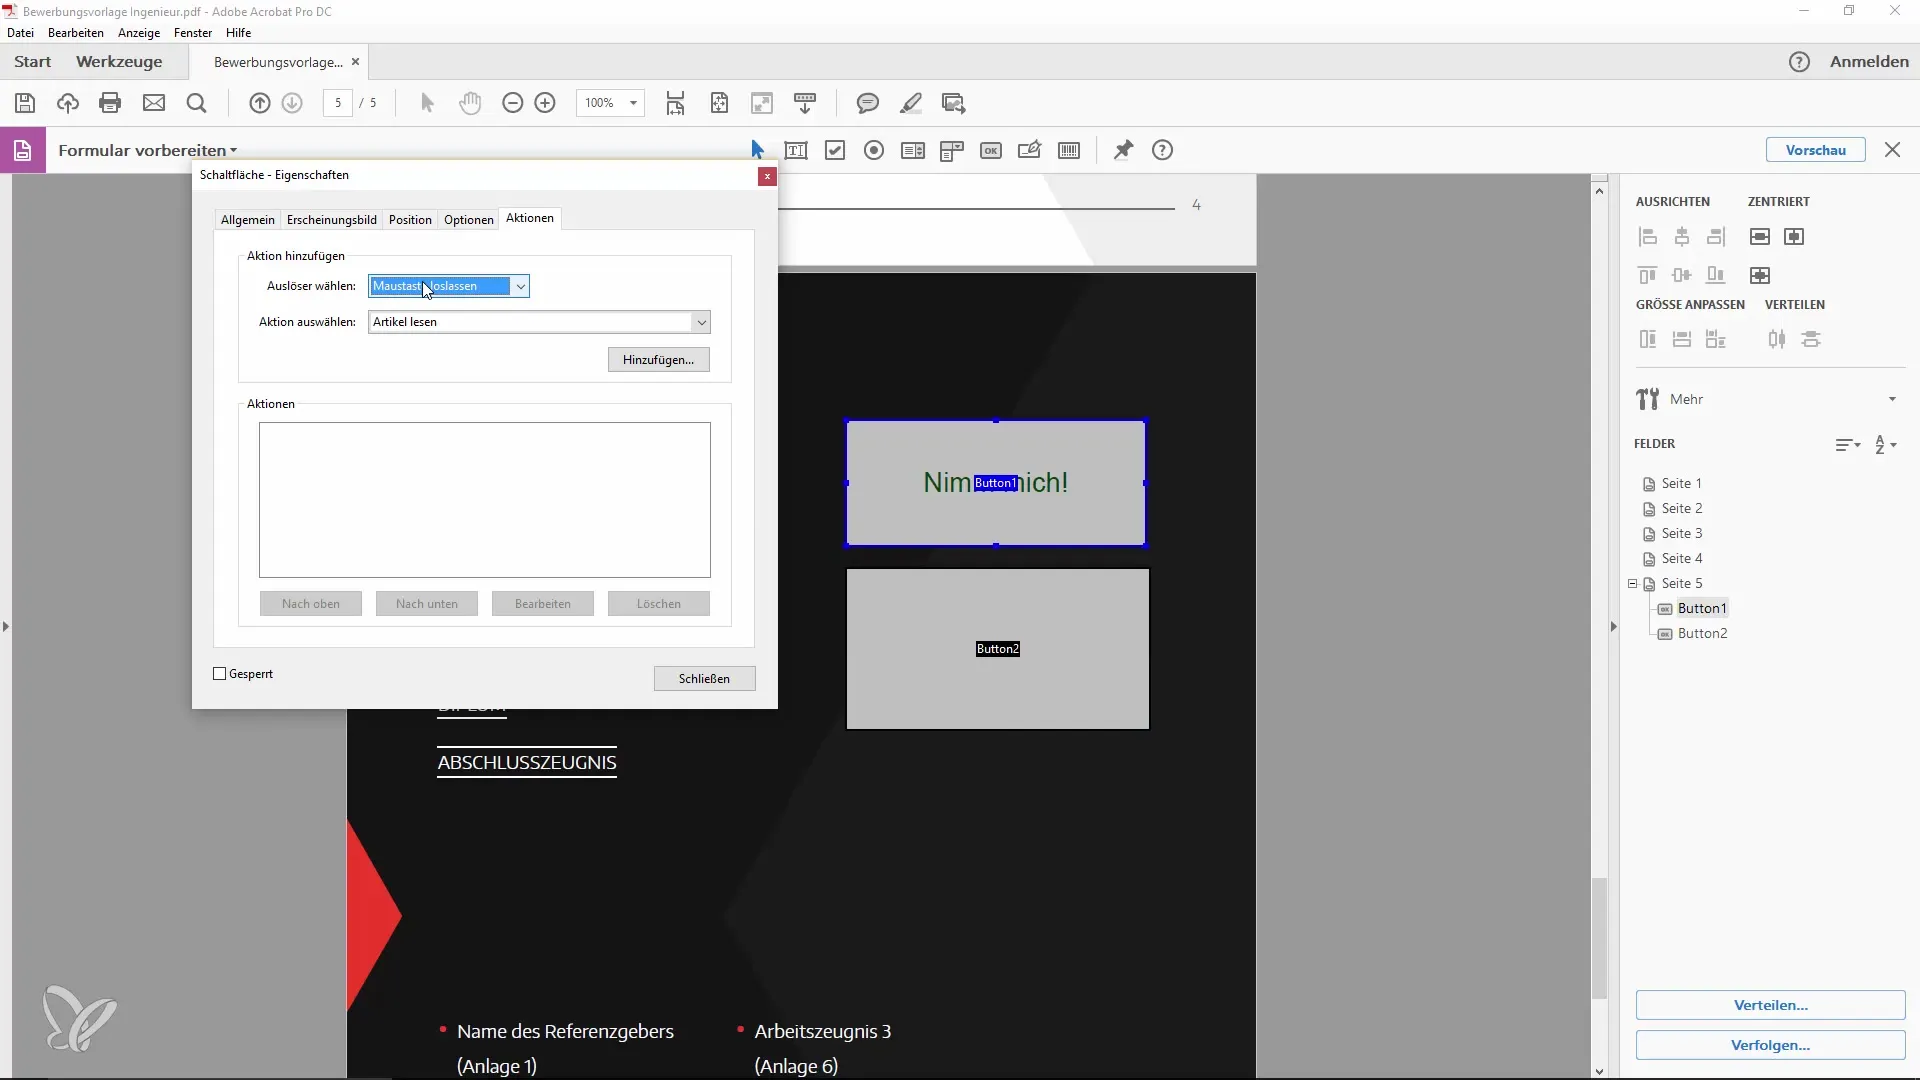Select Seite 3 in the fields list
Image resolution: width=1920 pixels, height=1080 pixels.
(1681, 534)
